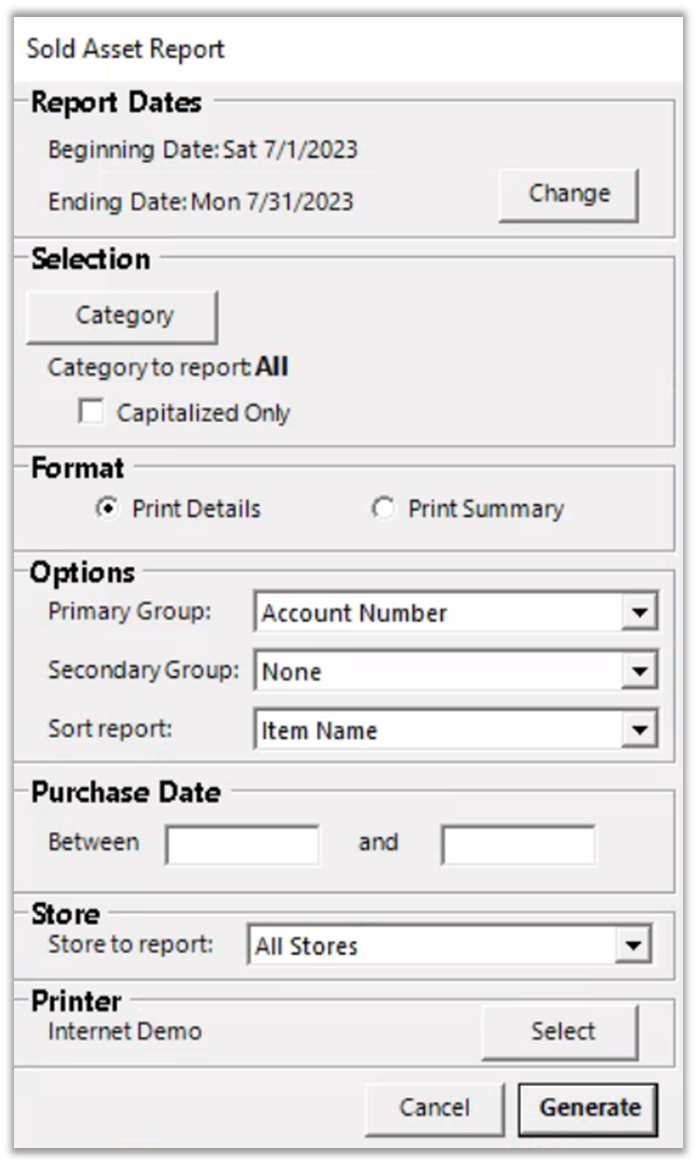
Task: Open the Secondary Group dropdown arrow
Action: click(638, 672)
